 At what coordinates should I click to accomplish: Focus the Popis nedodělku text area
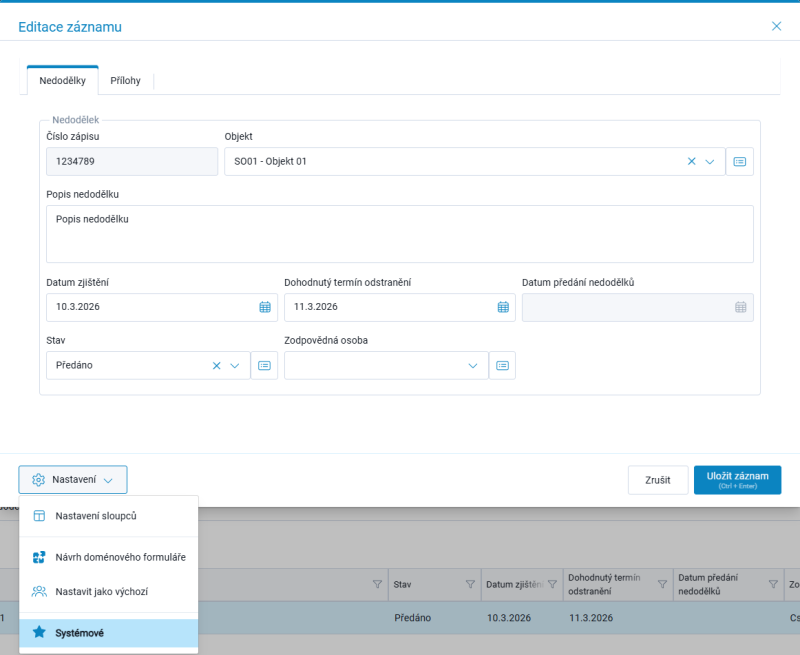click(400, 234)
